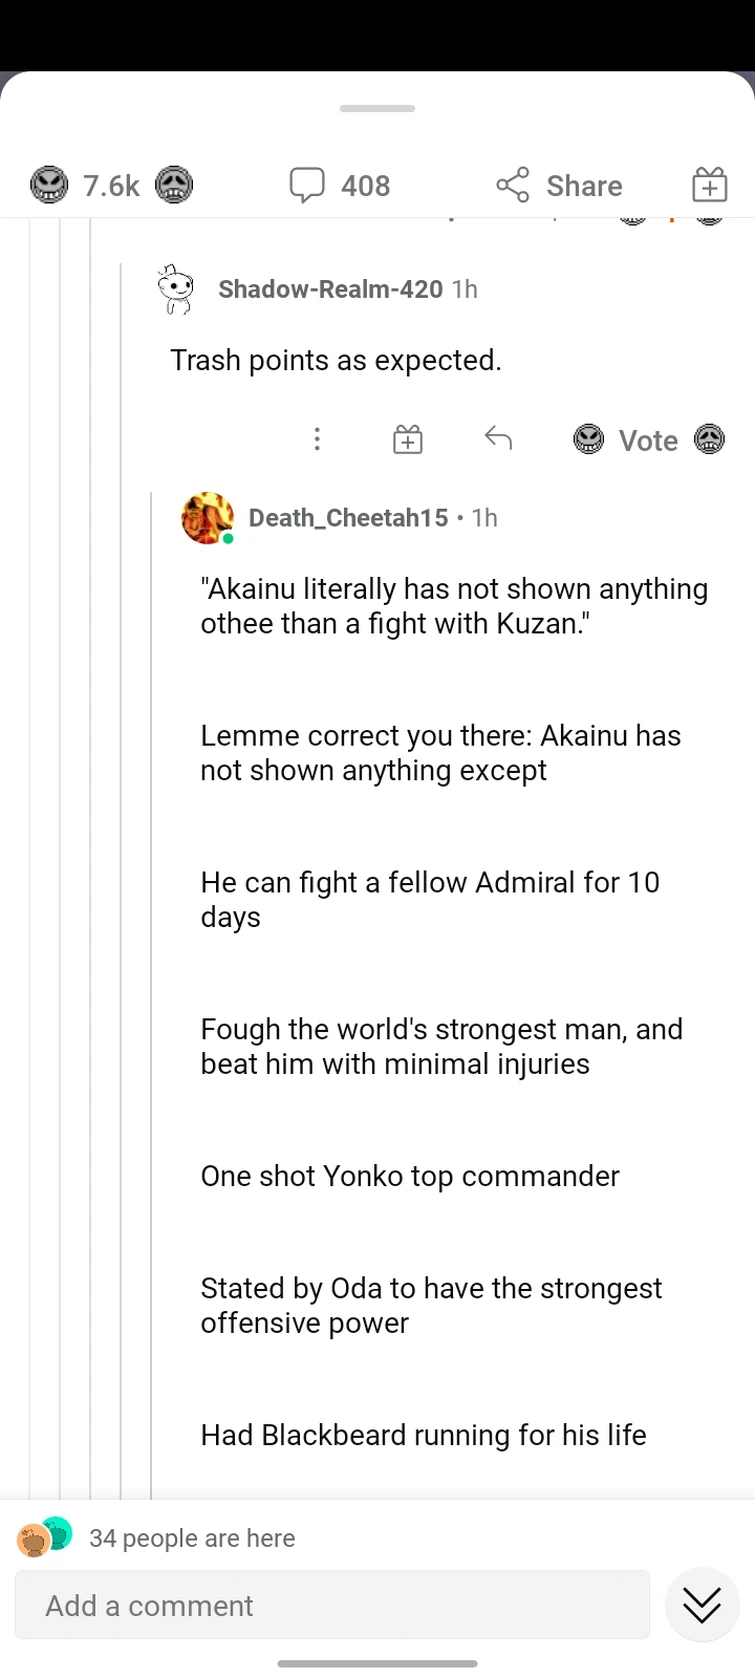755x1678 pixels.
Task: Downvote Shadow-Realm-420's comment
Action: [709, 439]
